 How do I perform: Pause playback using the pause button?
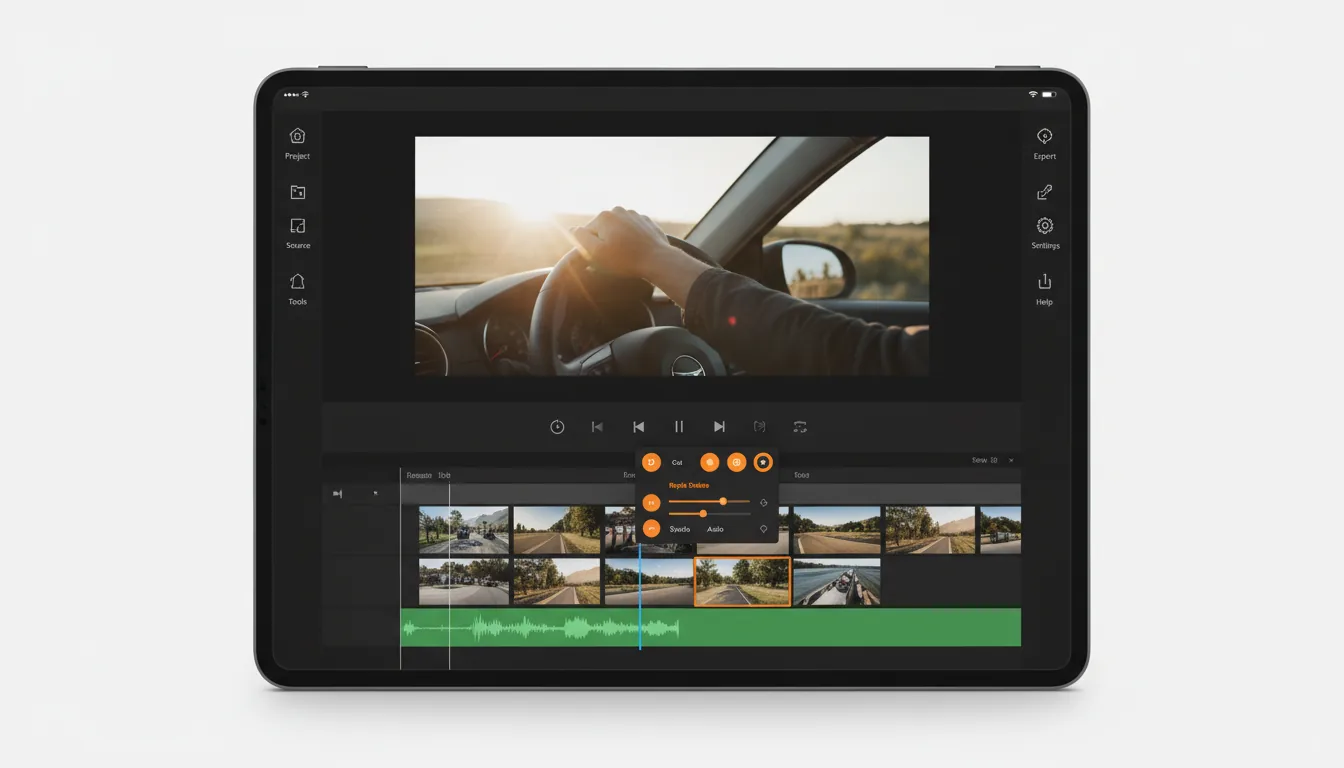pyautogui.click(x=679, y=427)
